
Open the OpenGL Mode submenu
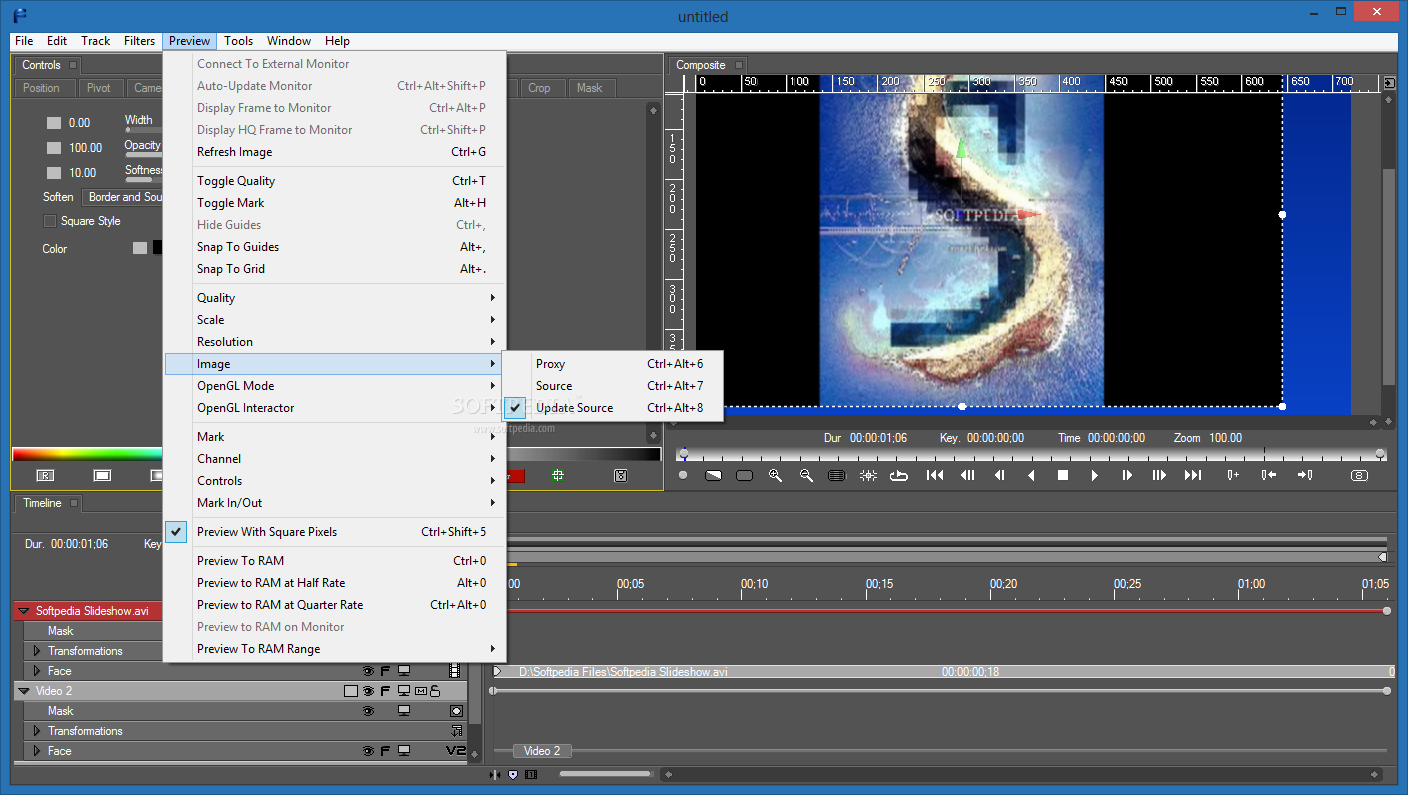[335, 386]
